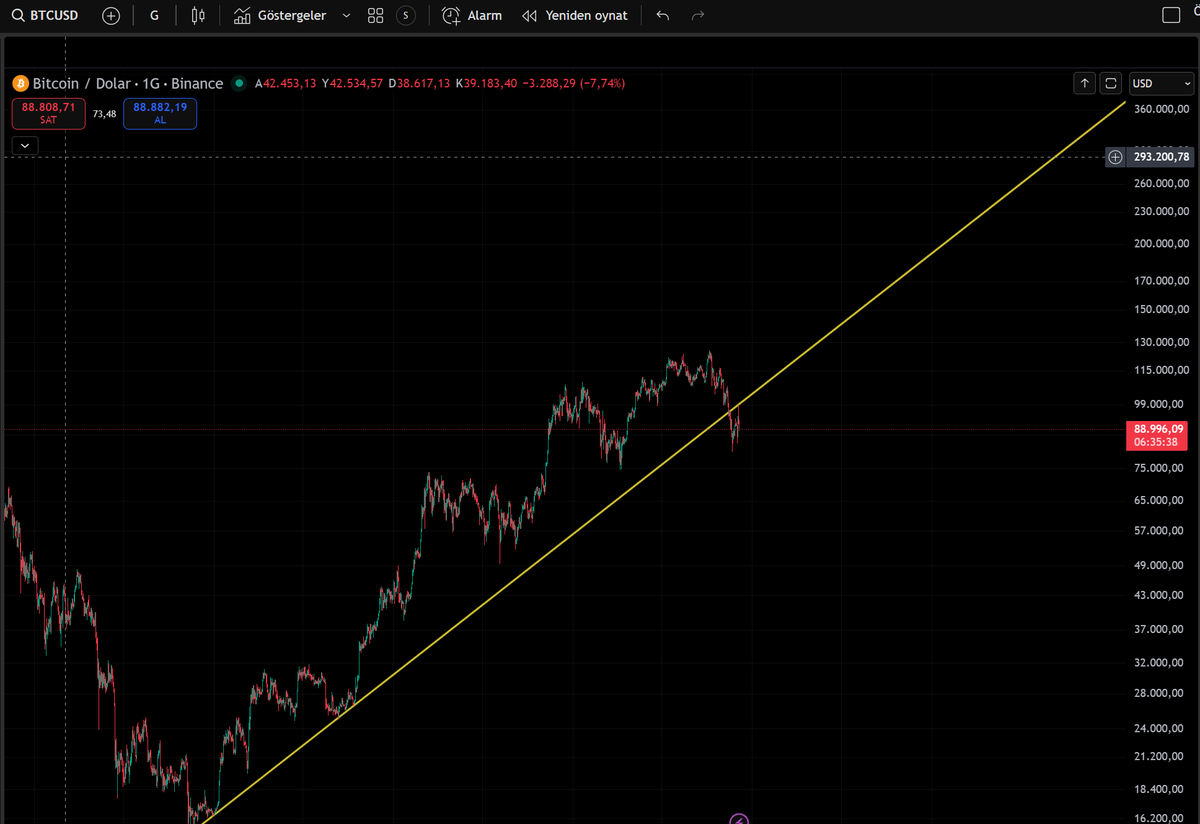
Task: Open symbol search for BTCUSD
Action: (44, 16)
